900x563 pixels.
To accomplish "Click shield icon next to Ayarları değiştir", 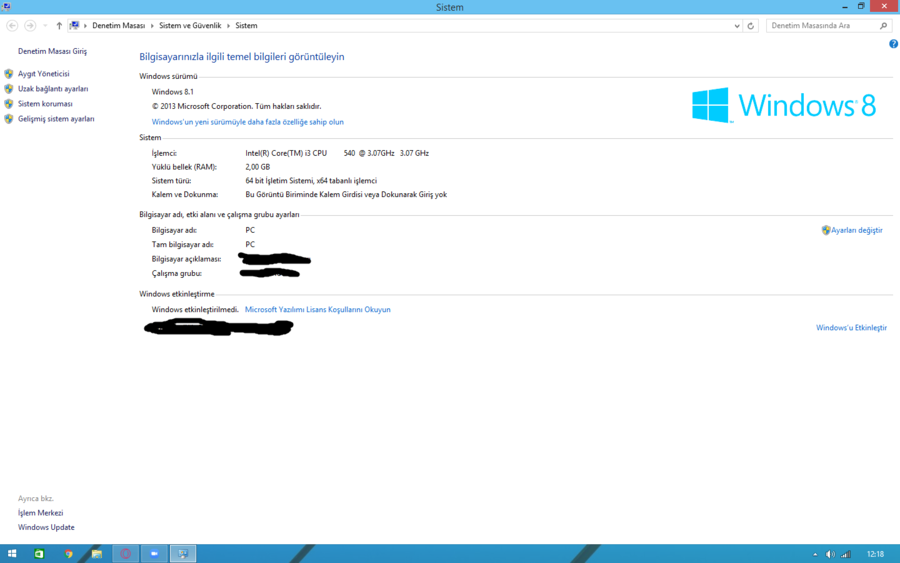I will pyautogui.click(x=826, y=230).
